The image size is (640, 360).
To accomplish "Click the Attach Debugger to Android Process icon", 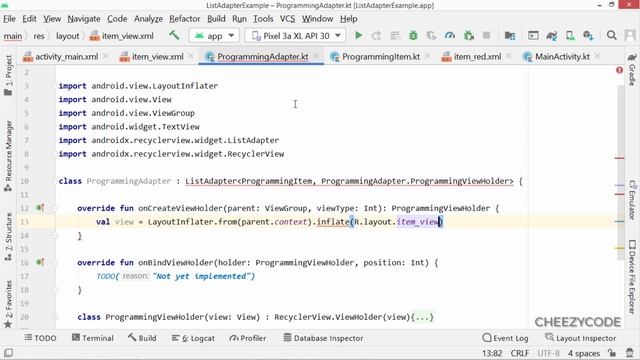I will (x=469, y=36).
